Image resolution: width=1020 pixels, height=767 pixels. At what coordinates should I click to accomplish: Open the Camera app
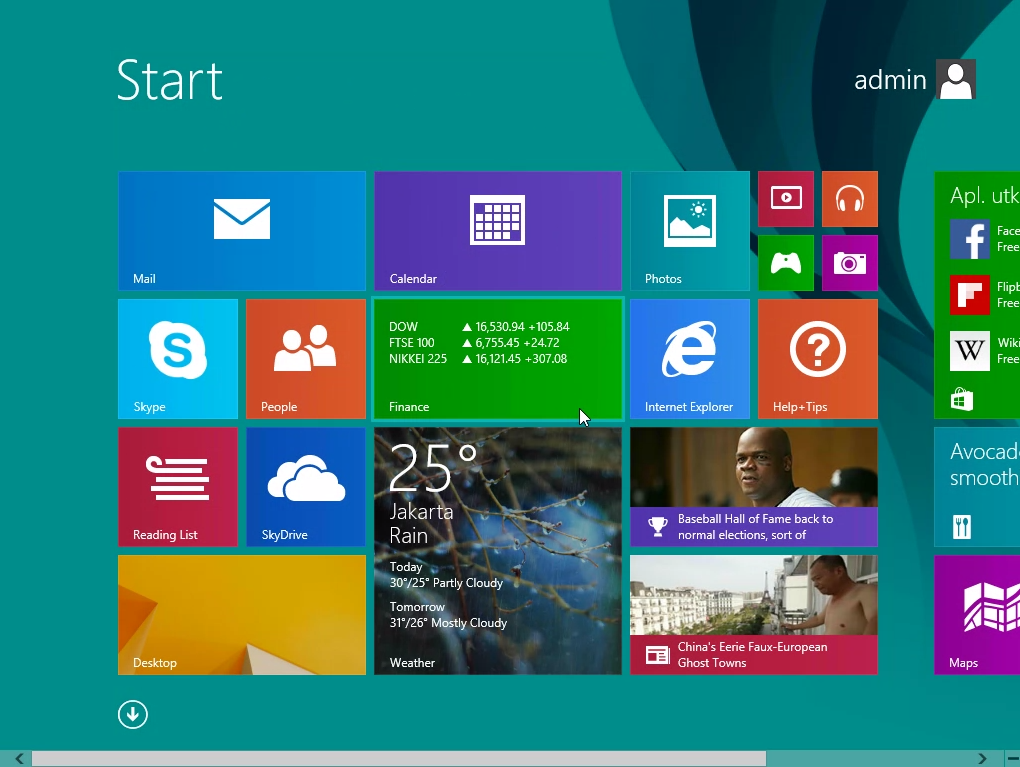(x=850, y=263)
